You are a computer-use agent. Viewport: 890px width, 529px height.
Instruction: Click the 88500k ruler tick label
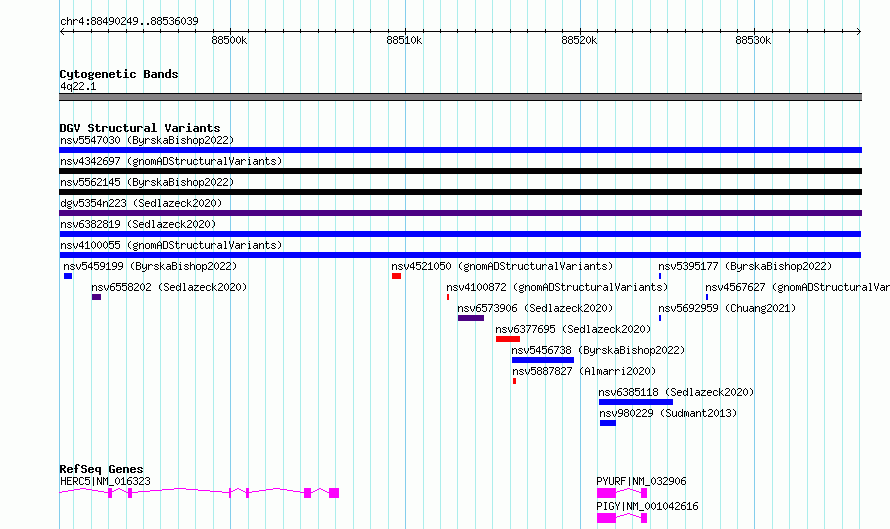tap(229, 40)
